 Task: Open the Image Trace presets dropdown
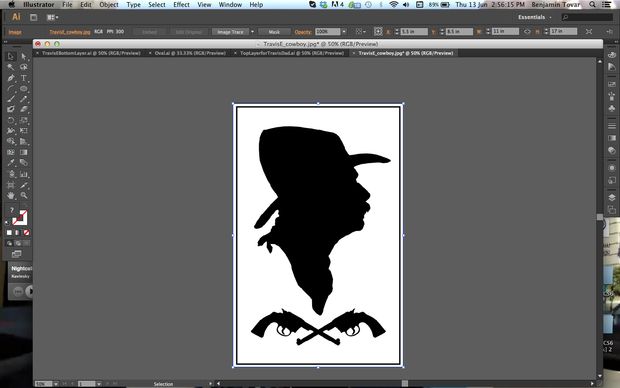[252, 32]
